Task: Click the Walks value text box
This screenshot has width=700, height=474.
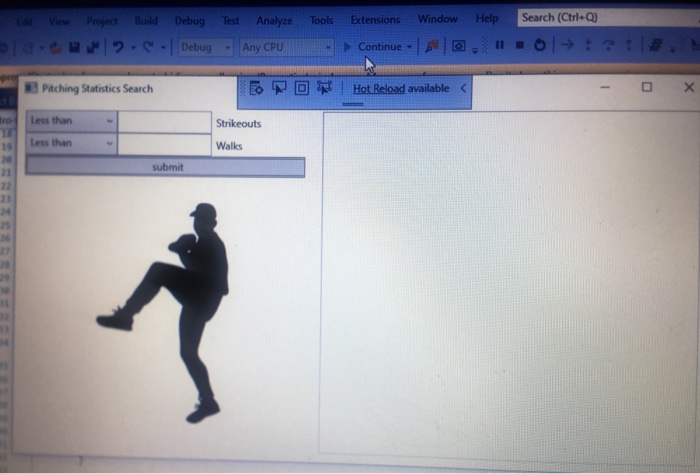Action: pos(164,144)
